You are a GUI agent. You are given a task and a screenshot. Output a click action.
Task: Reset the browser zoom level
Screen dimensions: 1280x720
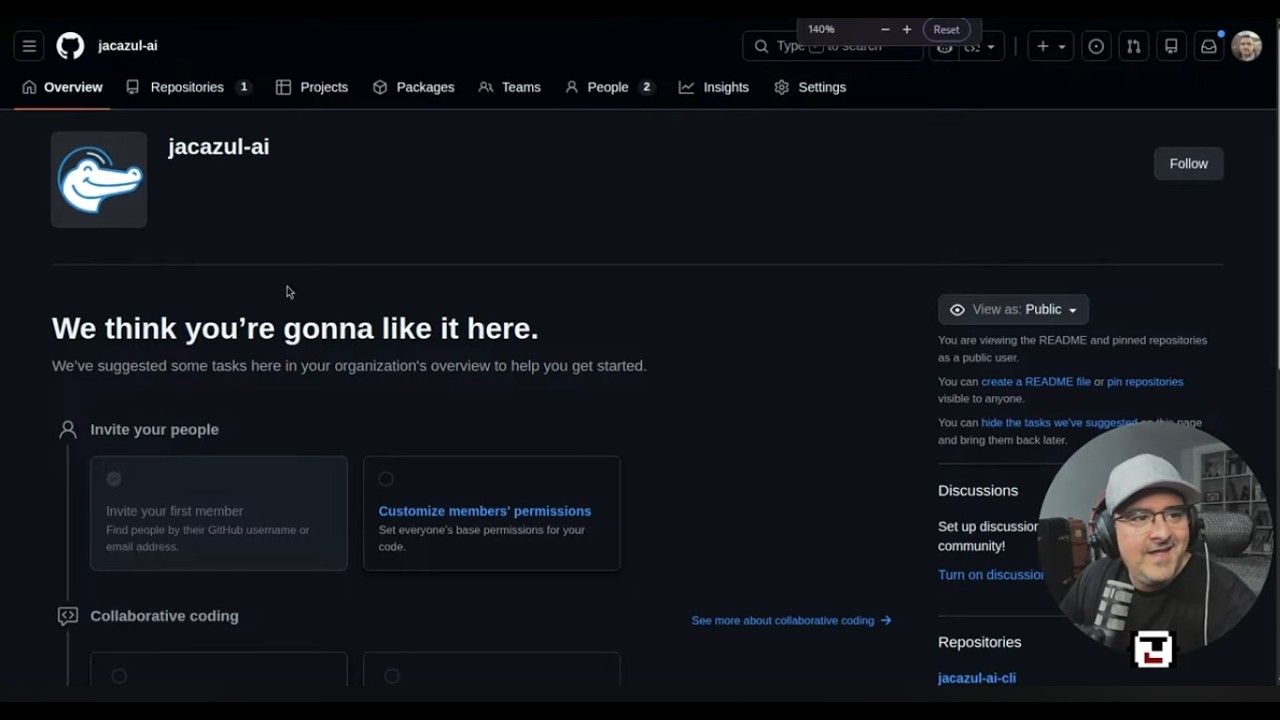tap(946, 30)
